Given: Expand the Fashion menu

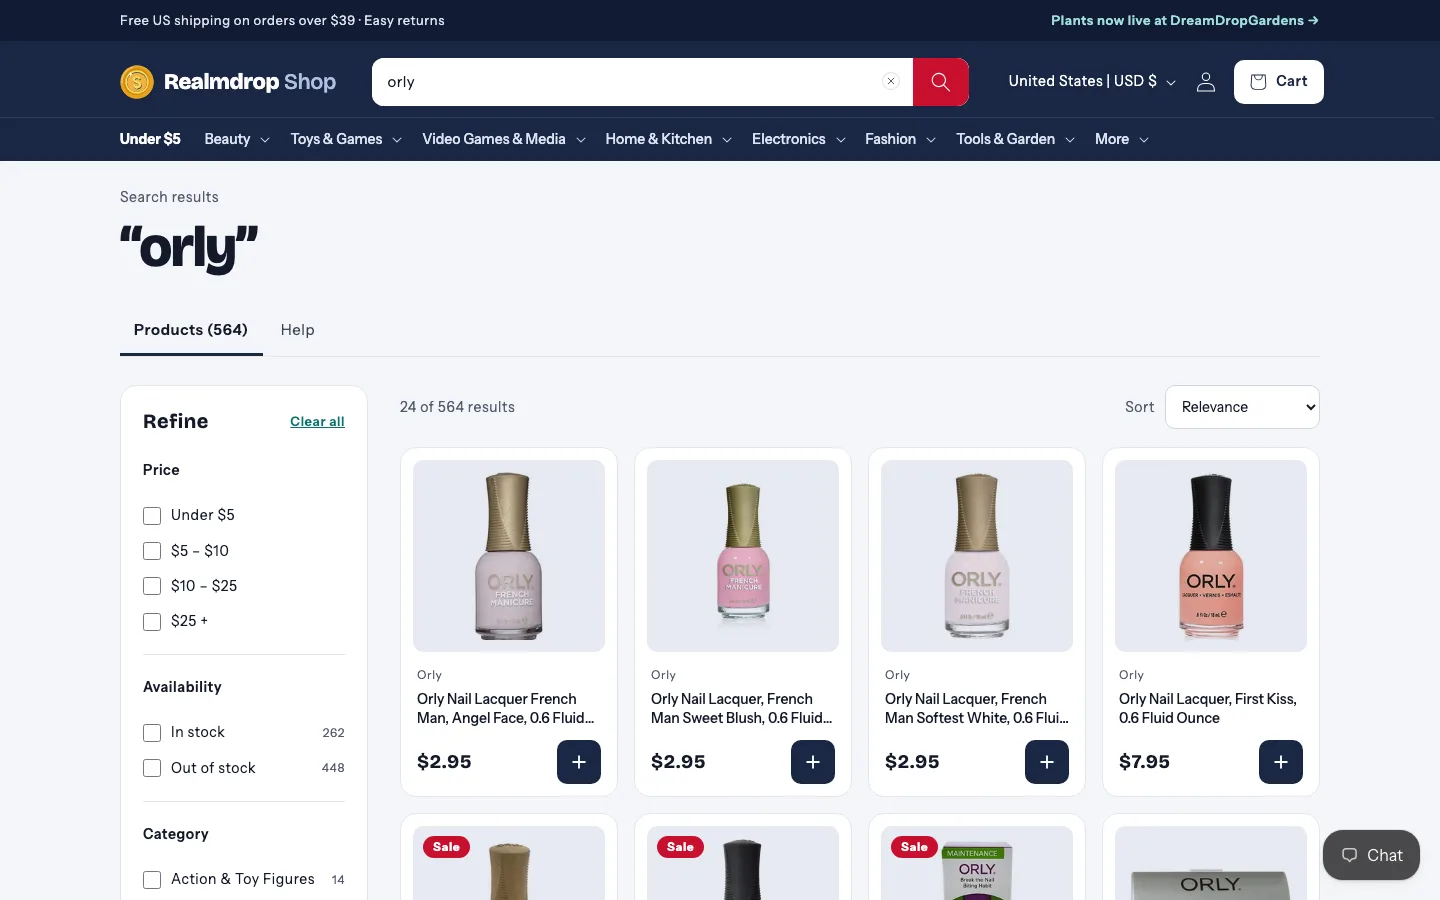Looking at the screenshot, I should (x=900, y=139).
